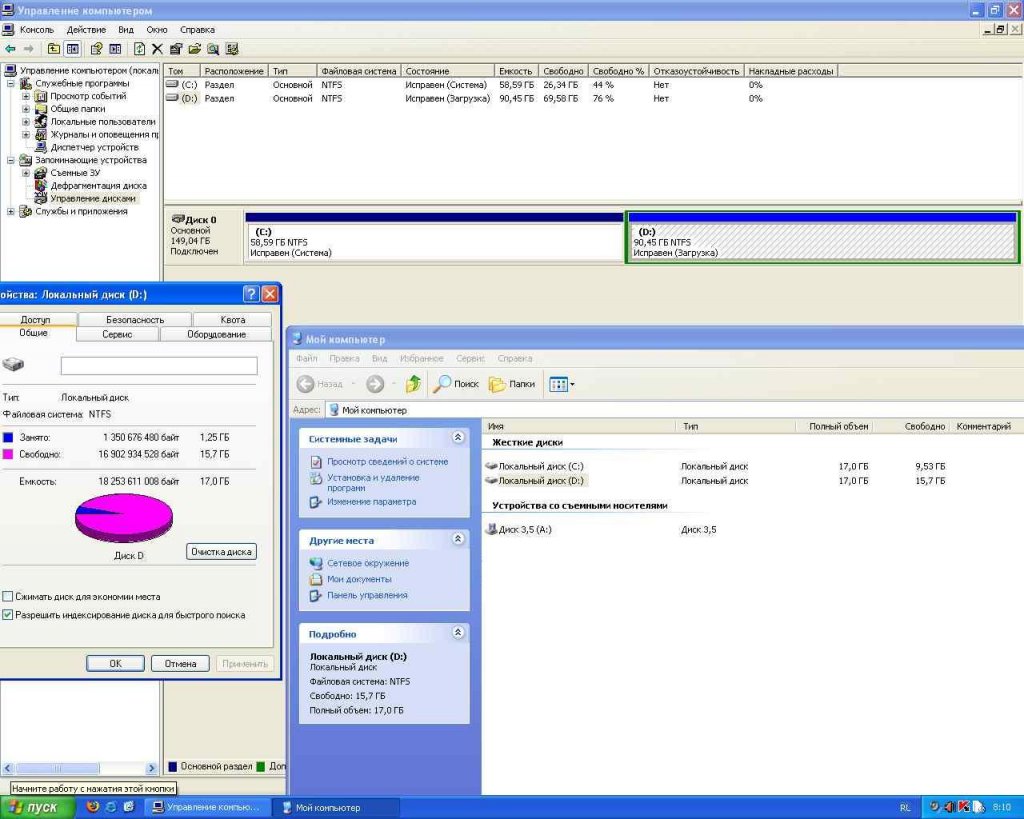Open Установка и удаление программ link

tap(373, 483)
